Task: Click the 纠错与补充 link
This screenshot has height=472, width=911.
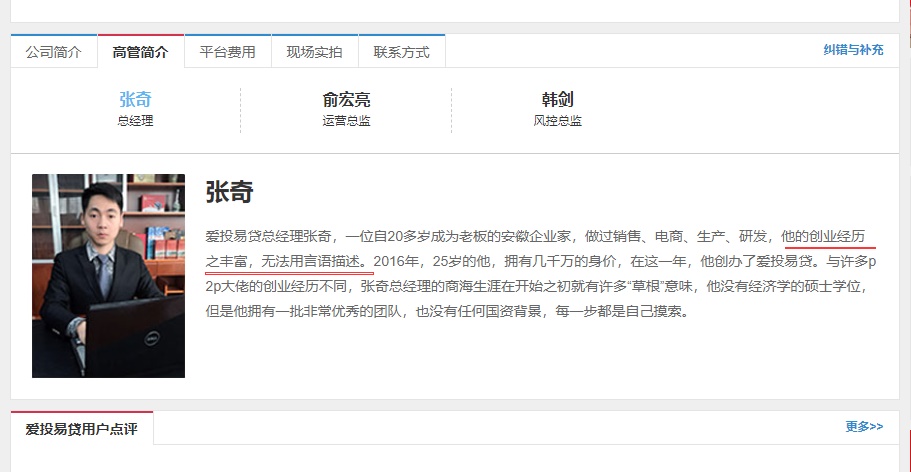Action: [853, 49]
